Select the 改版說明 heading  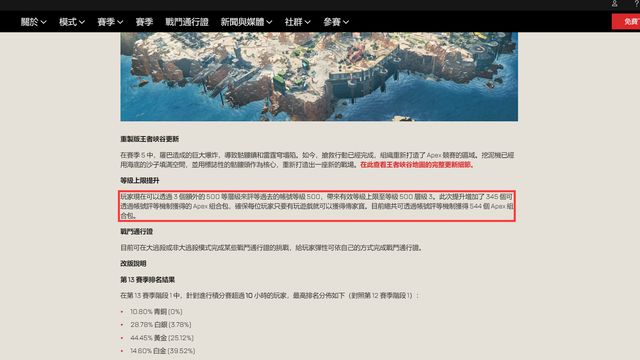133,263
